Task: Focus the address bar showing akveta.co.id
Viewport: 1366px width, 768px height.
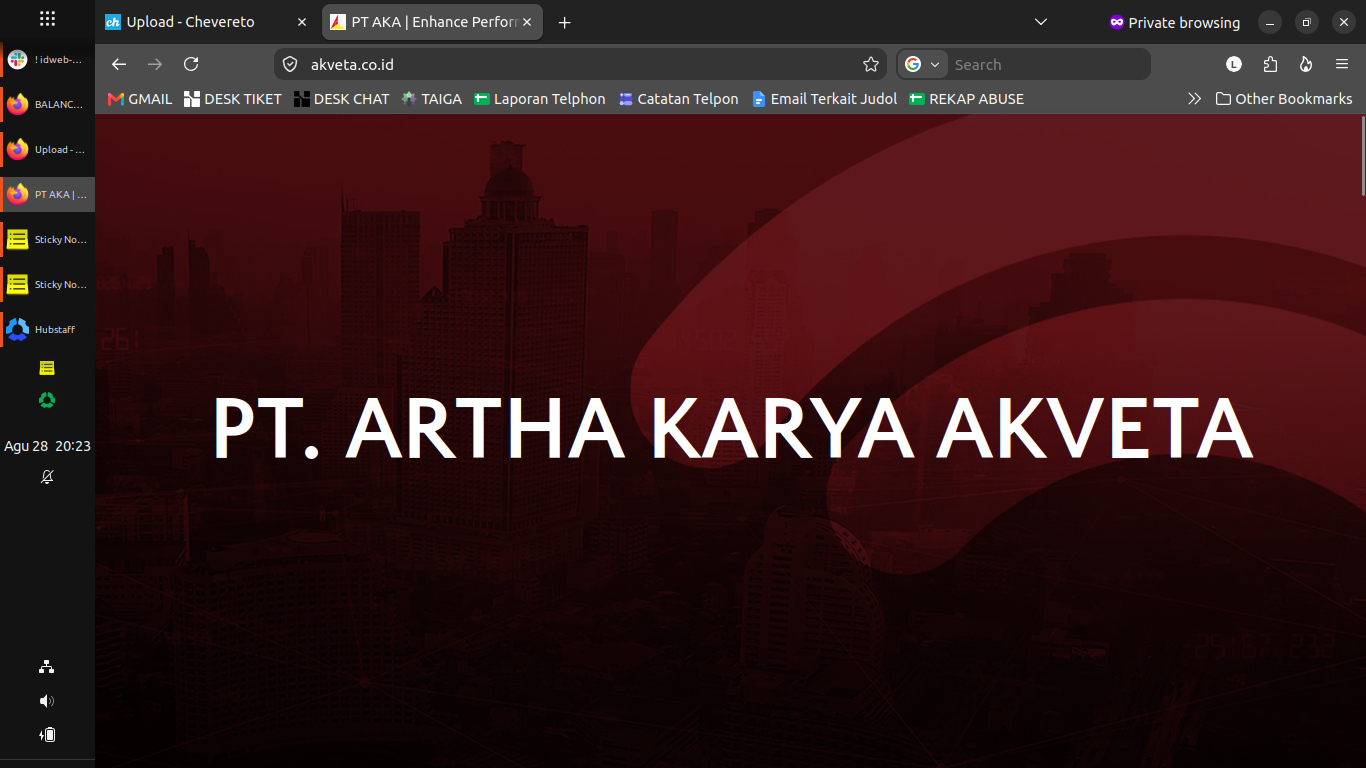Action: pos(580,64)
